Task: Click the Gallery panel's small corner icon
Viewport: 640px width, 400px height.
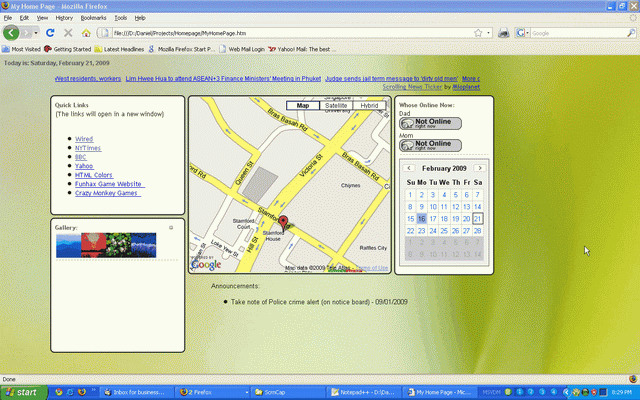Action: (x=171, y=228)
